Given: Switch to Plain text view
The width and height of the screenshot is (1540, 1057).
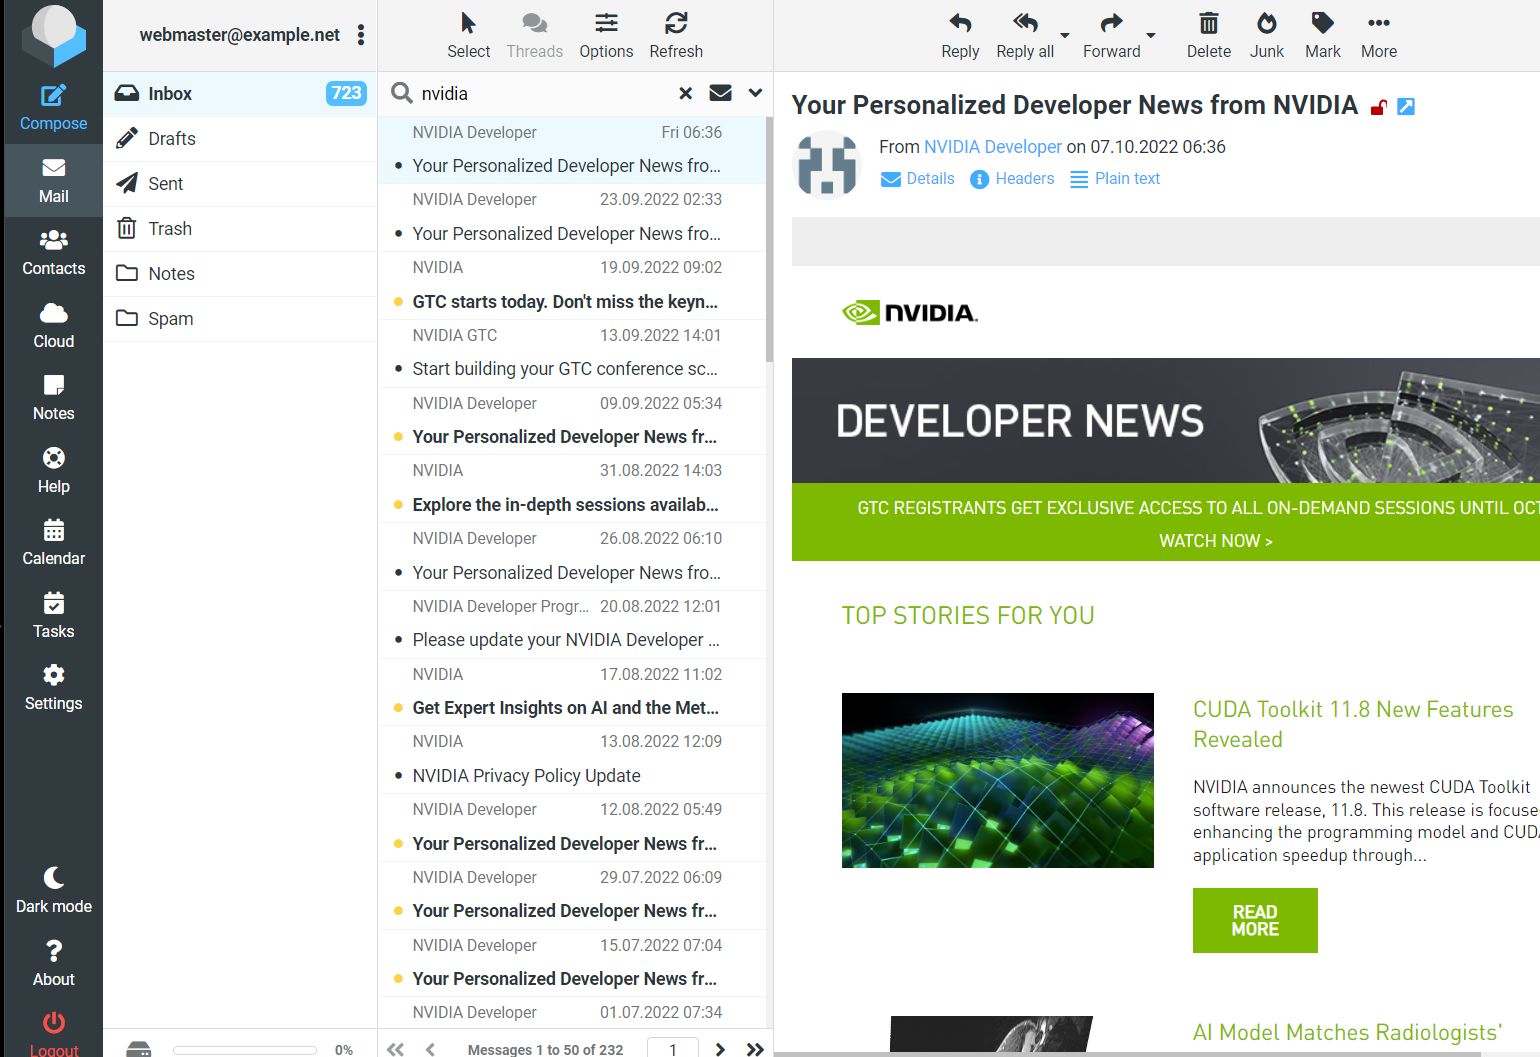Looking at the screenshot, I should [1114, 179].
